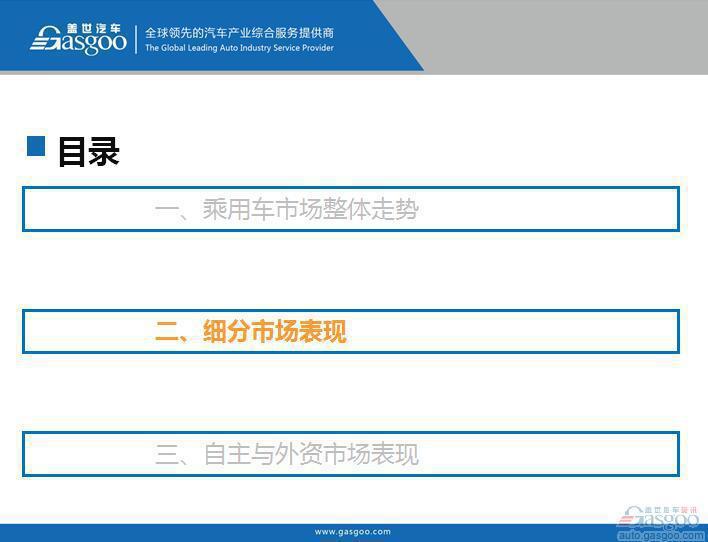Image resolution: width=708 pixels, height=542 pixels.
Task: Click the 目录 heading text
Action: tap(88, 152)
